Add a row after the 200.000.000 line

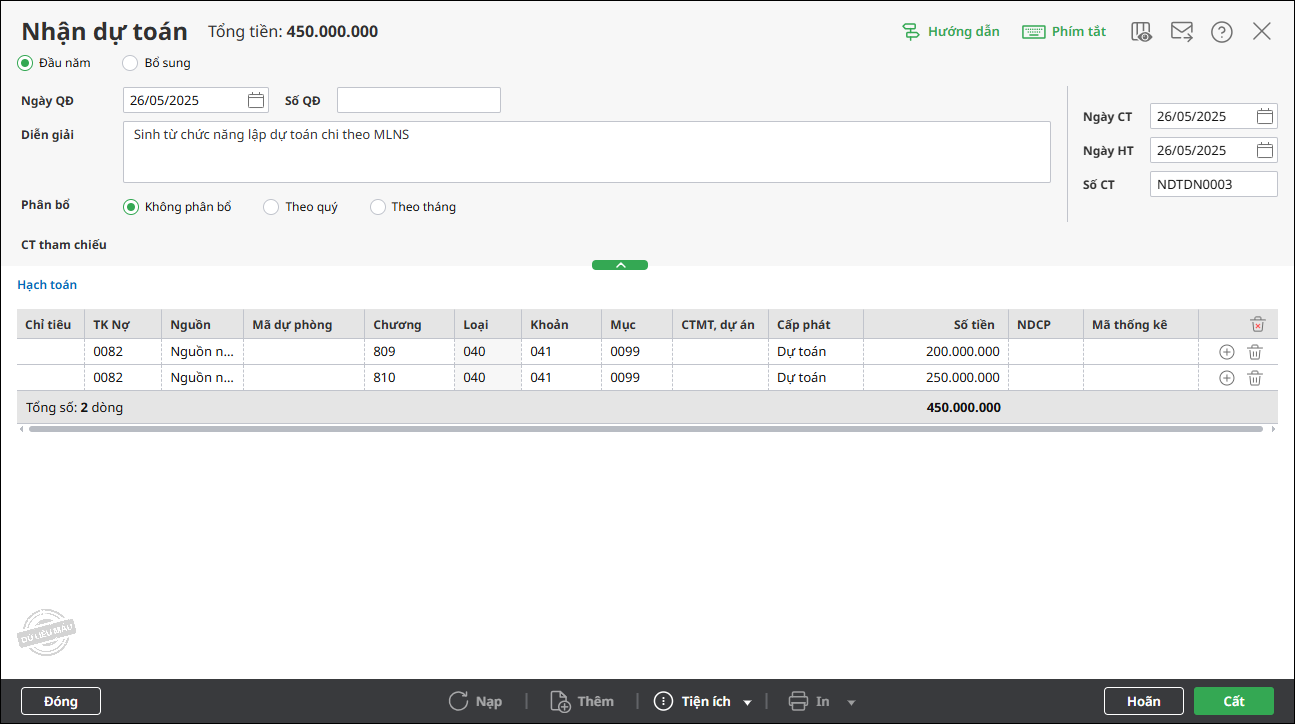point(1227,352)
